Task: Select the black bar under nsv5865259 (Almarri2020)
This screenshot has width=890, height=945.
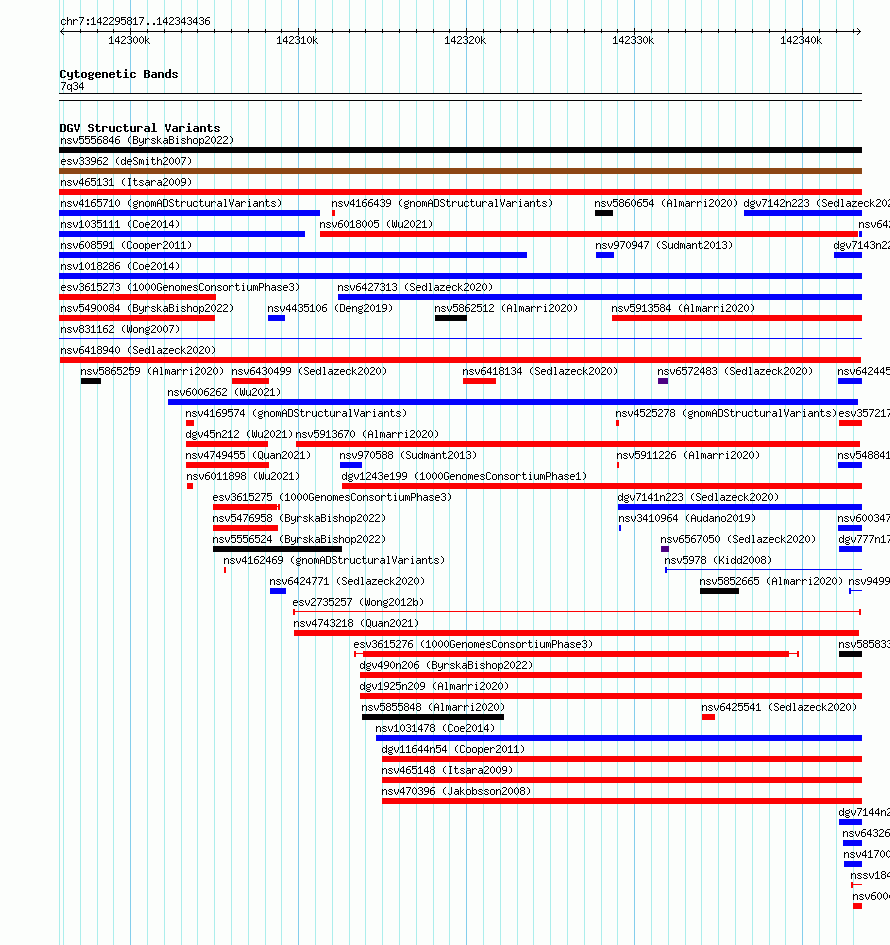Action: pyautogui.click(x=91, y=381)
